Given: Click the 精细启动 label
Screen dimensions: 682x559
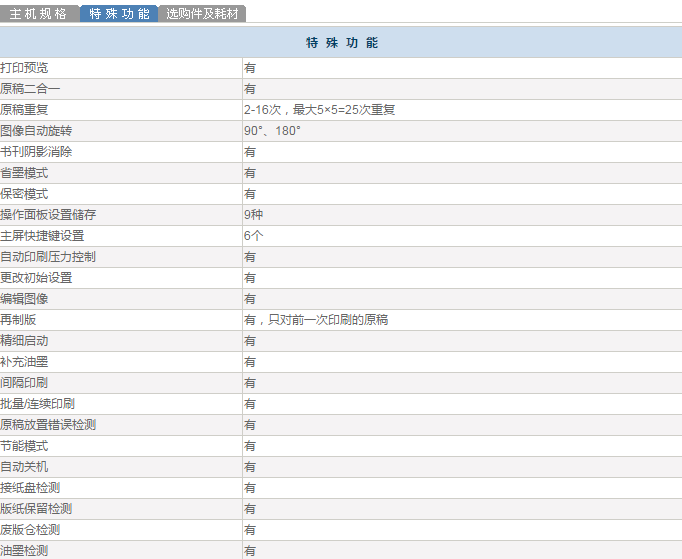Looking at the screenshot, I should (24, 341).
